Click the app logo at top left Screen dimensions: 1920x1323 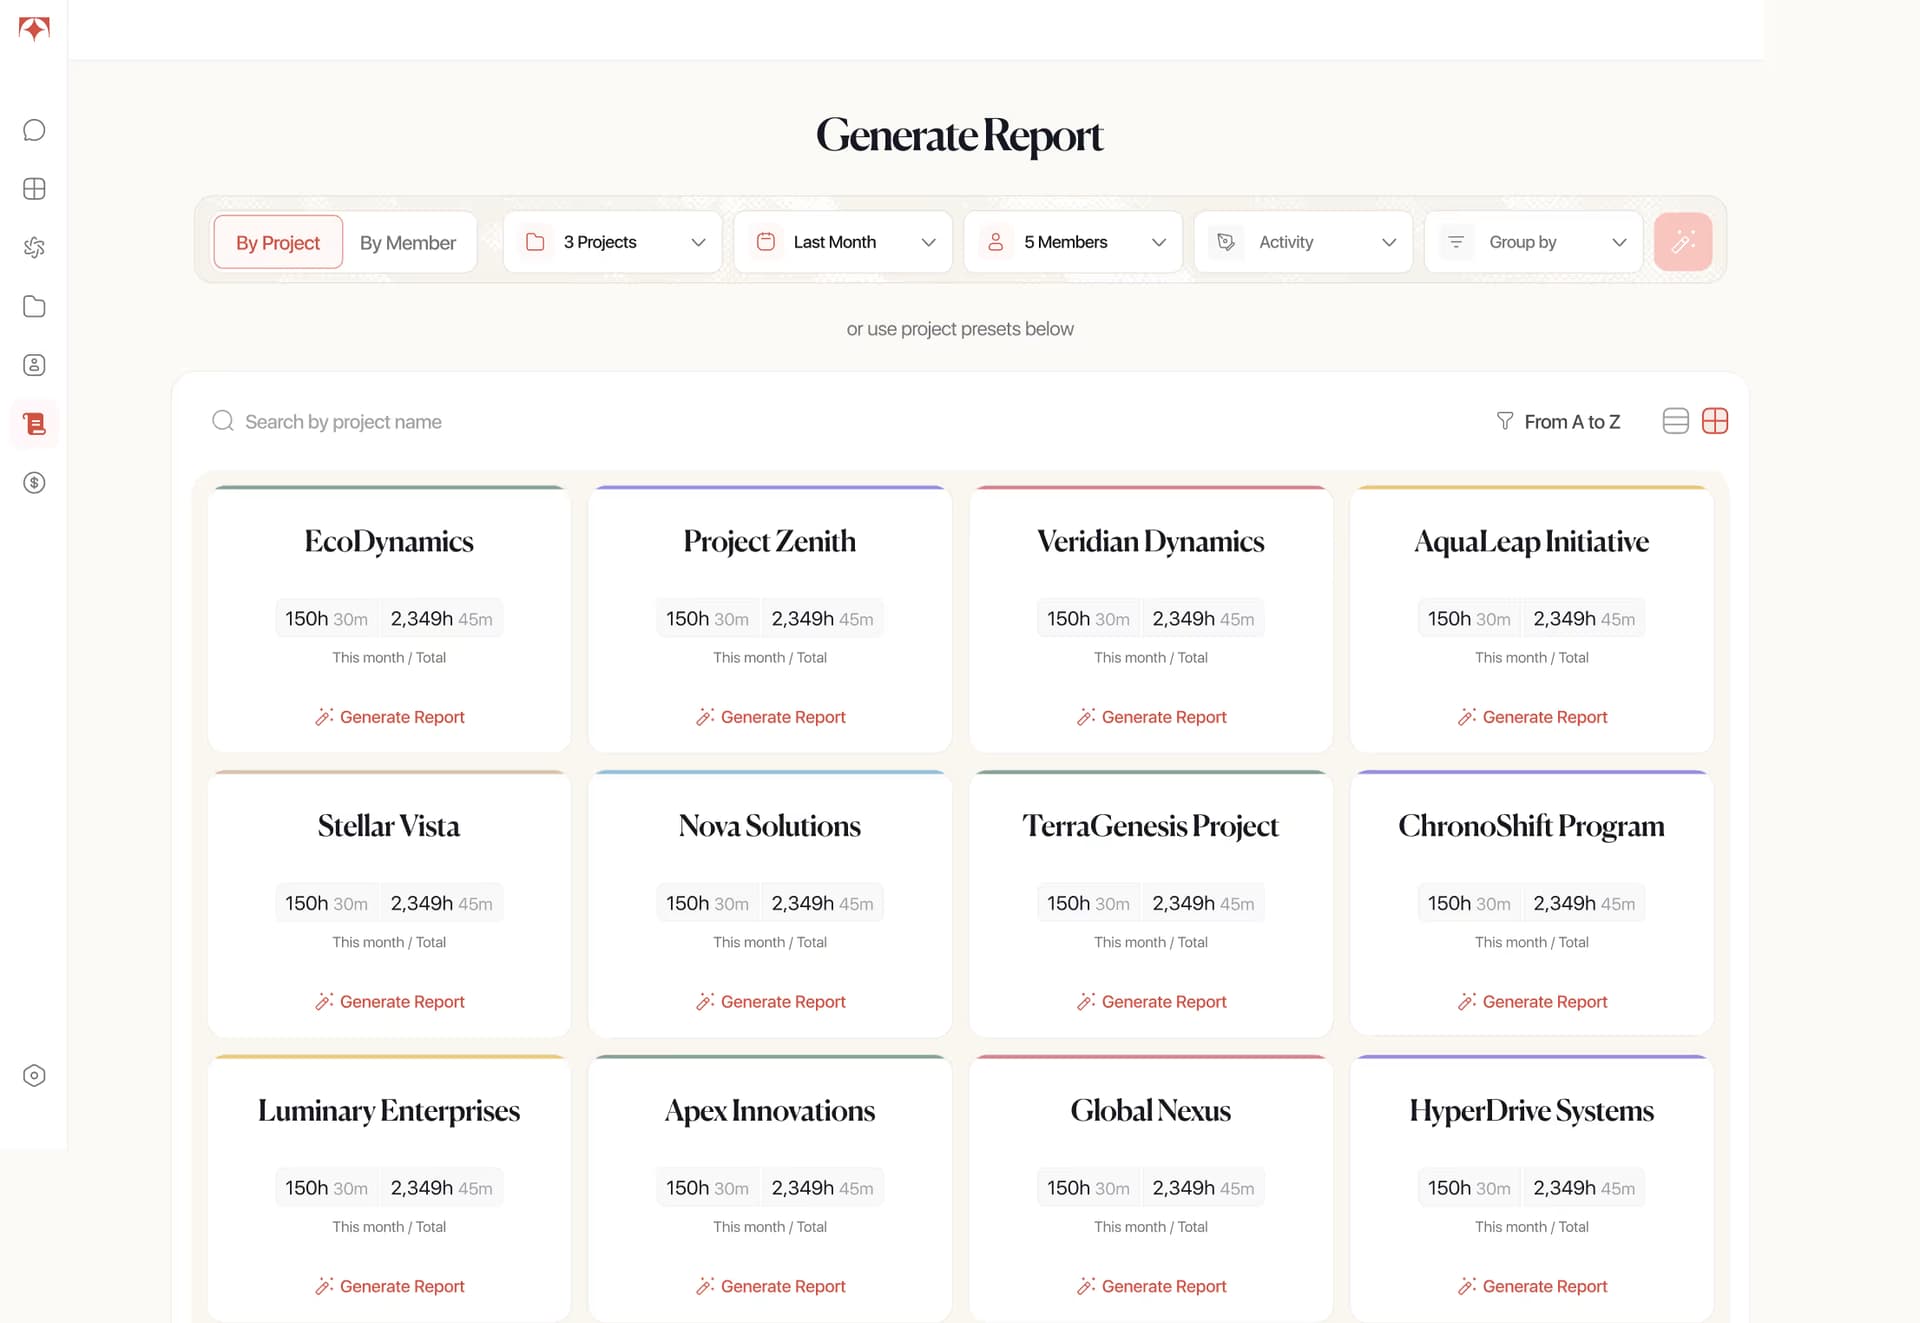pyautogui.click(x=34, y=28)
